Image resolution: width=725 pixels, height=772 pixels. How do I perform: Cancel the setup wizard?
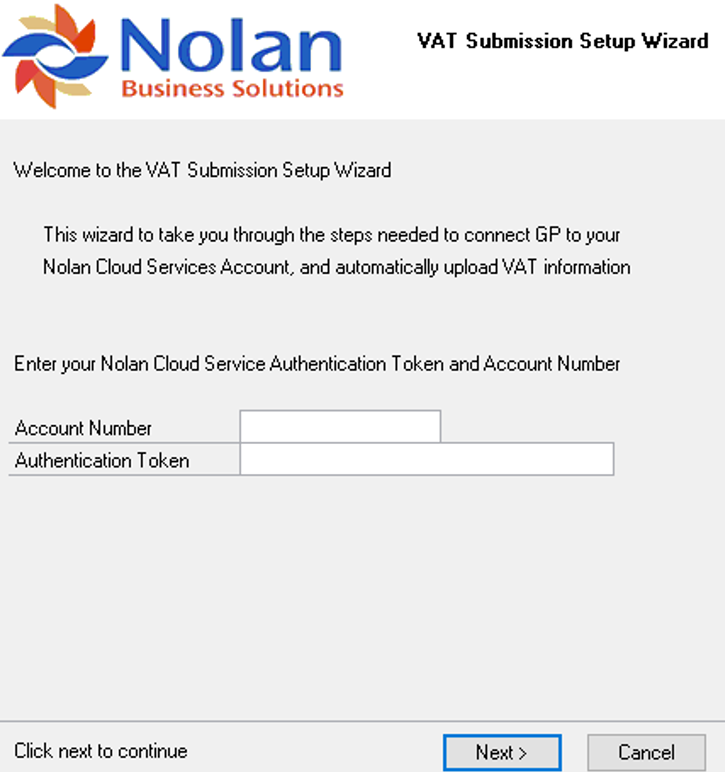[x=646, y=752]
